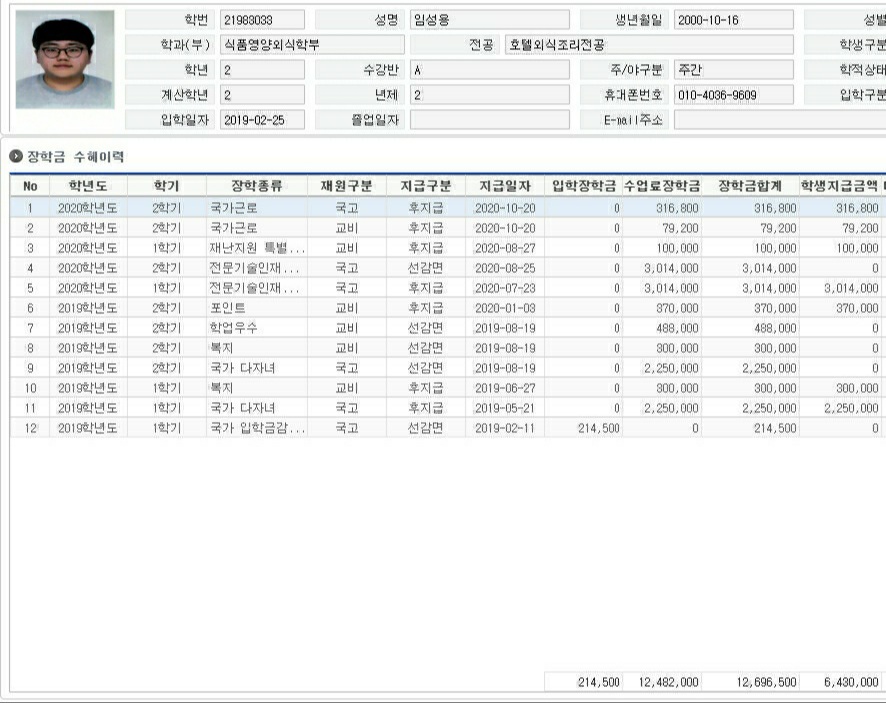Screen dimensions: 886x703
Task: Click the 입학일자 field 2019-02-25
Action: tap(262, 120)
